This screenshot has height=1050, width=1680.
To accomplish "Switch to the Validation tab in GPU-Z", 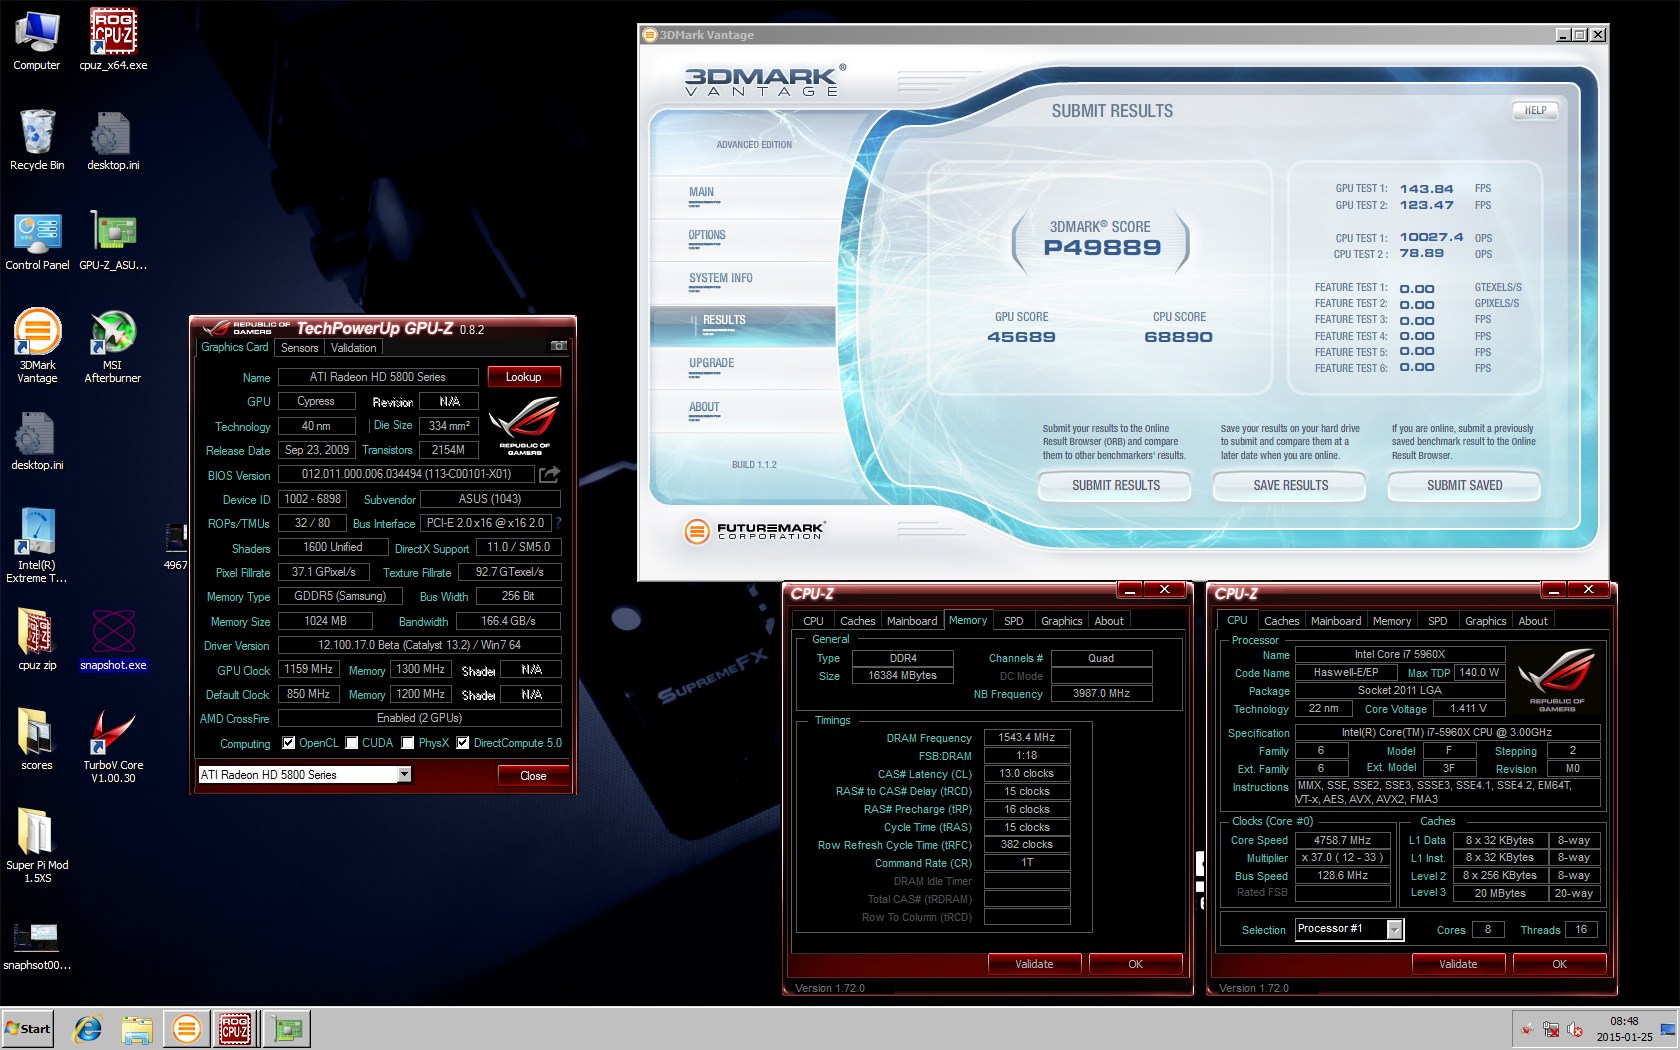I will point(354,348).
